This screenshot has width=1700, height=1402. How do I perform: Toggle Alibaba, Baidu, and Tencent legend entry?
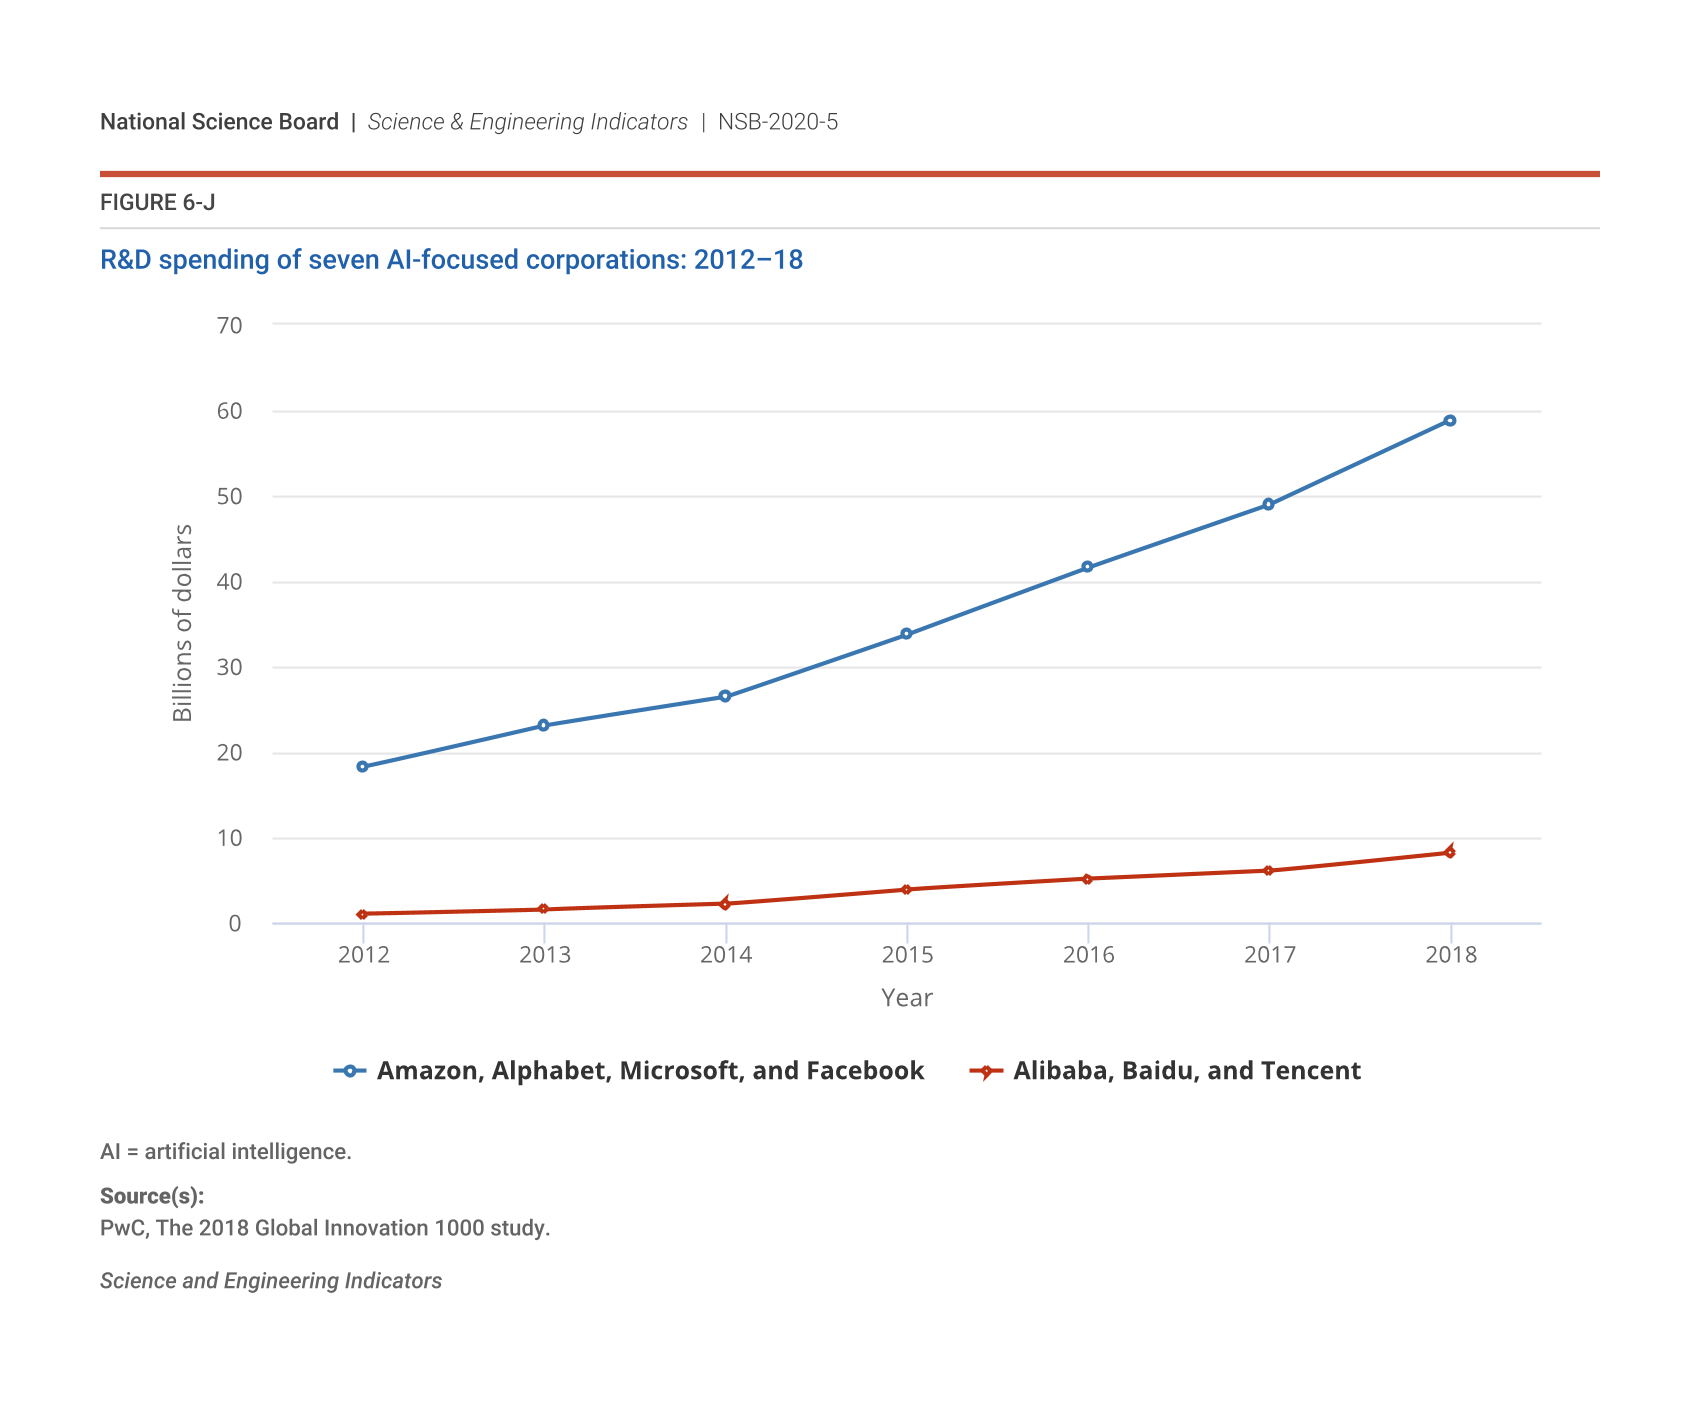1186,1071
